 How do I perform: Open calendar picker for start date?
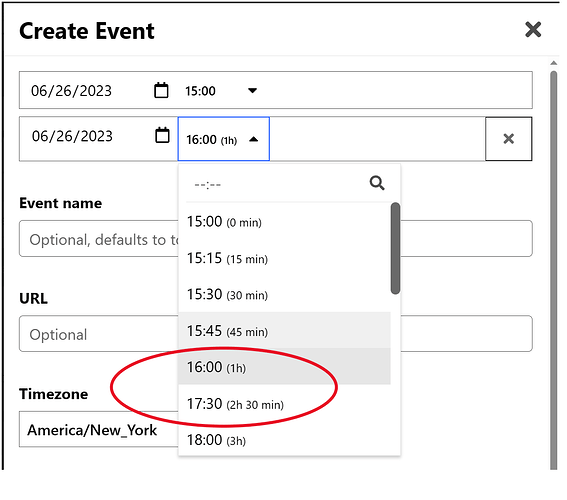click(161, 90)
